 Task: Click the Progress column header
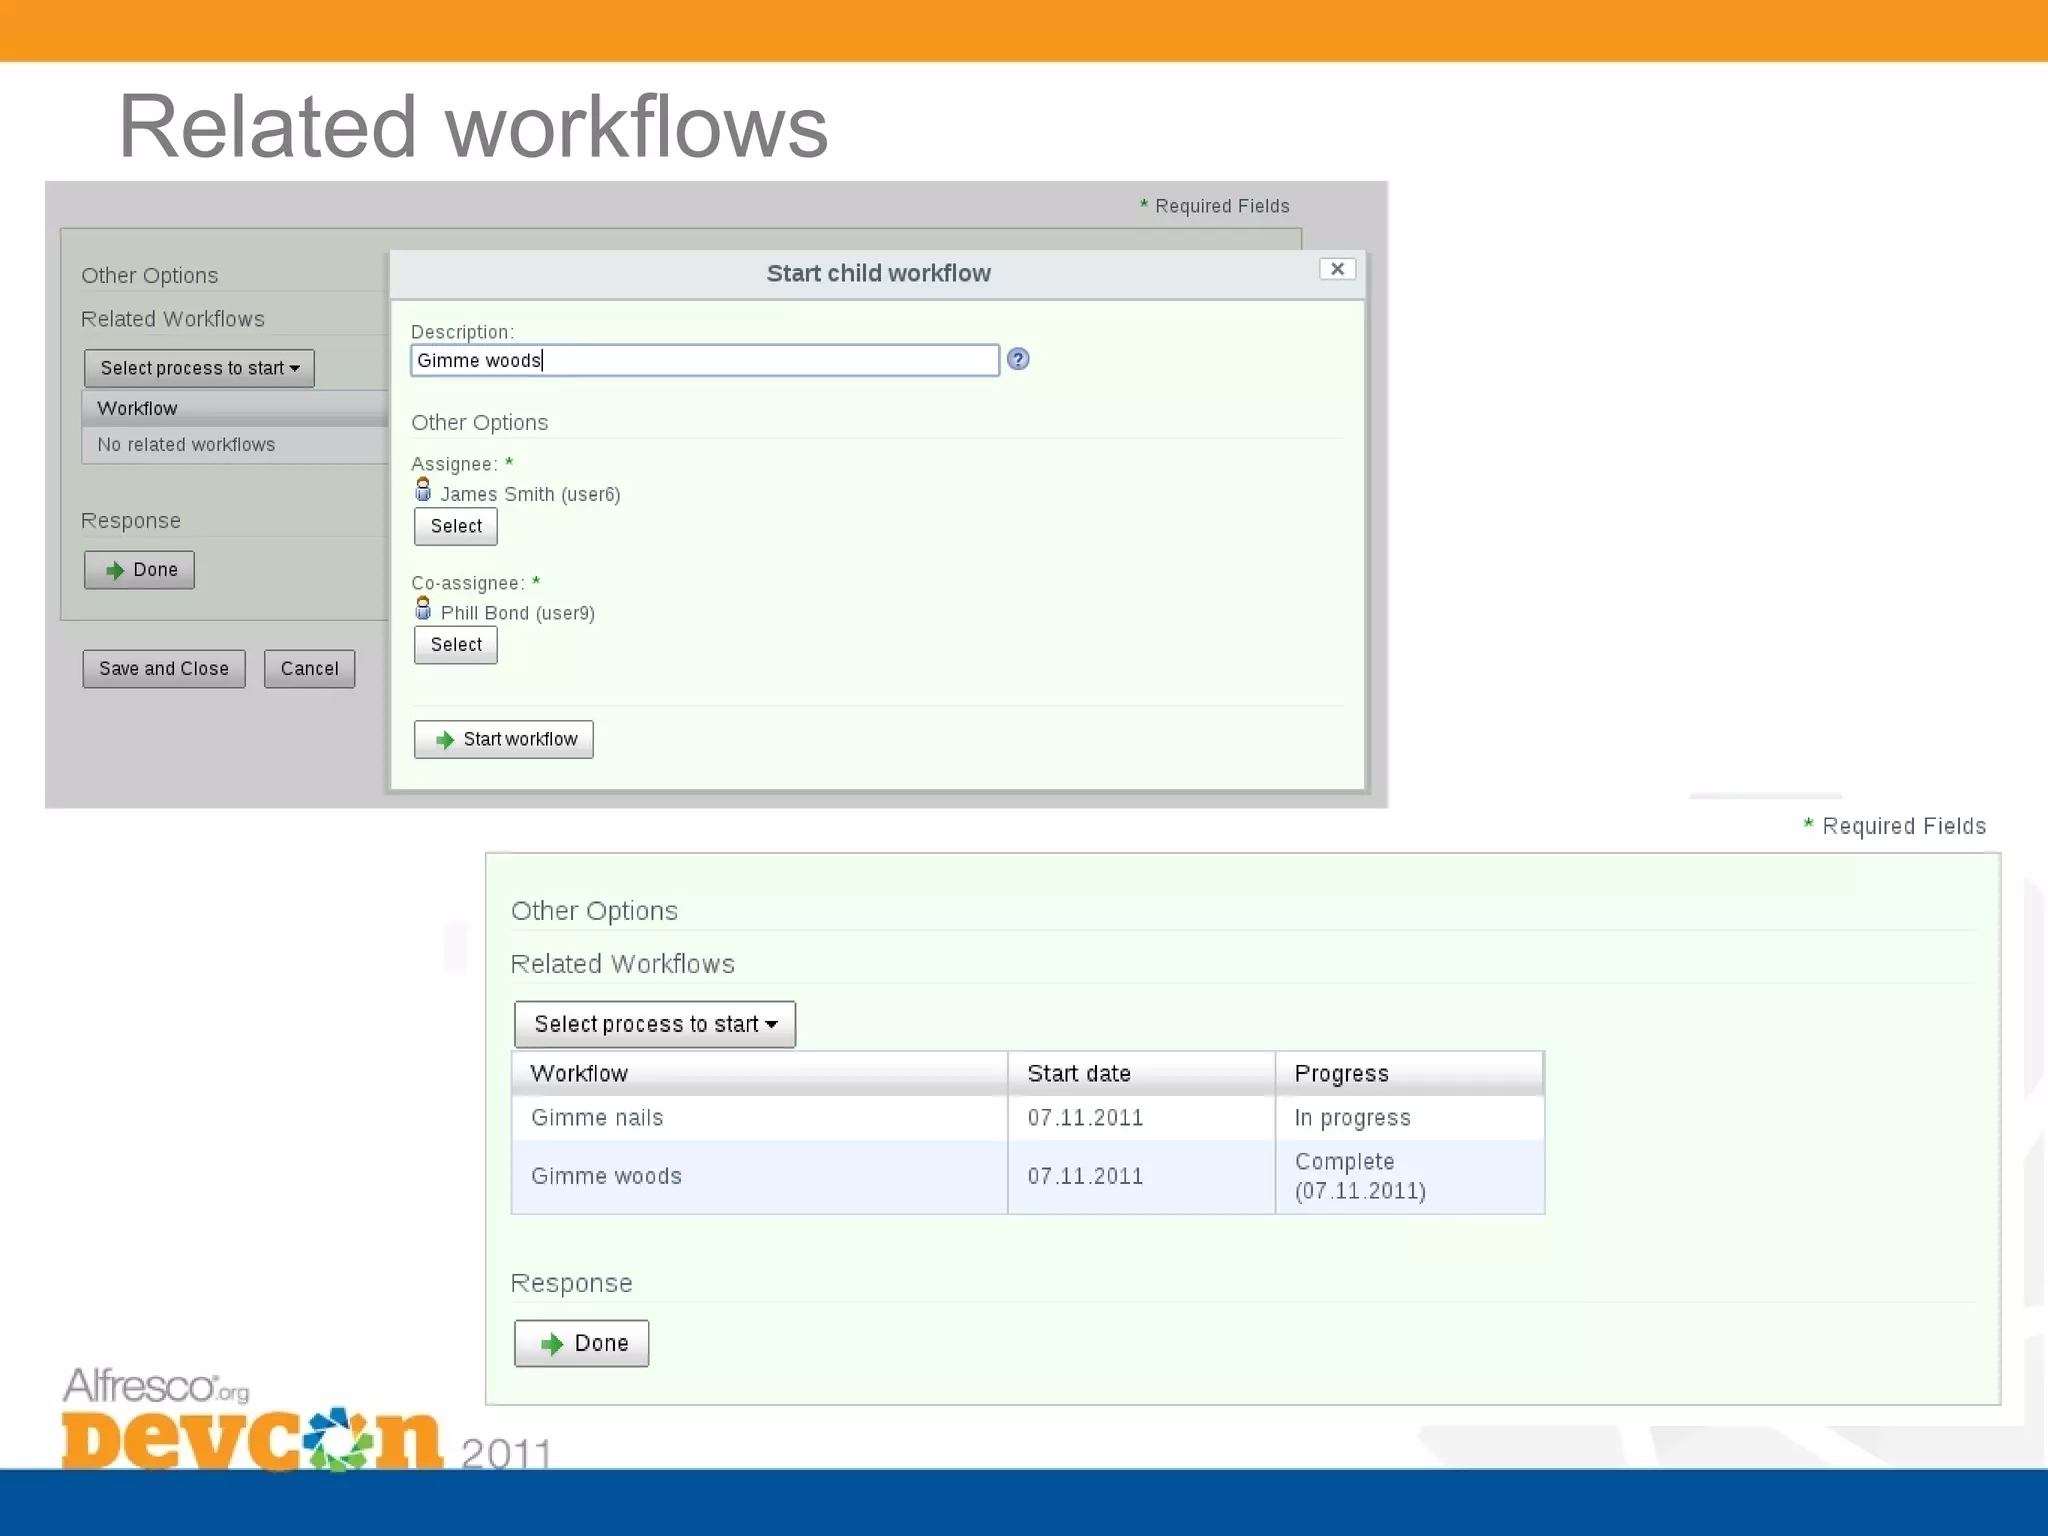point(1409,1073)
